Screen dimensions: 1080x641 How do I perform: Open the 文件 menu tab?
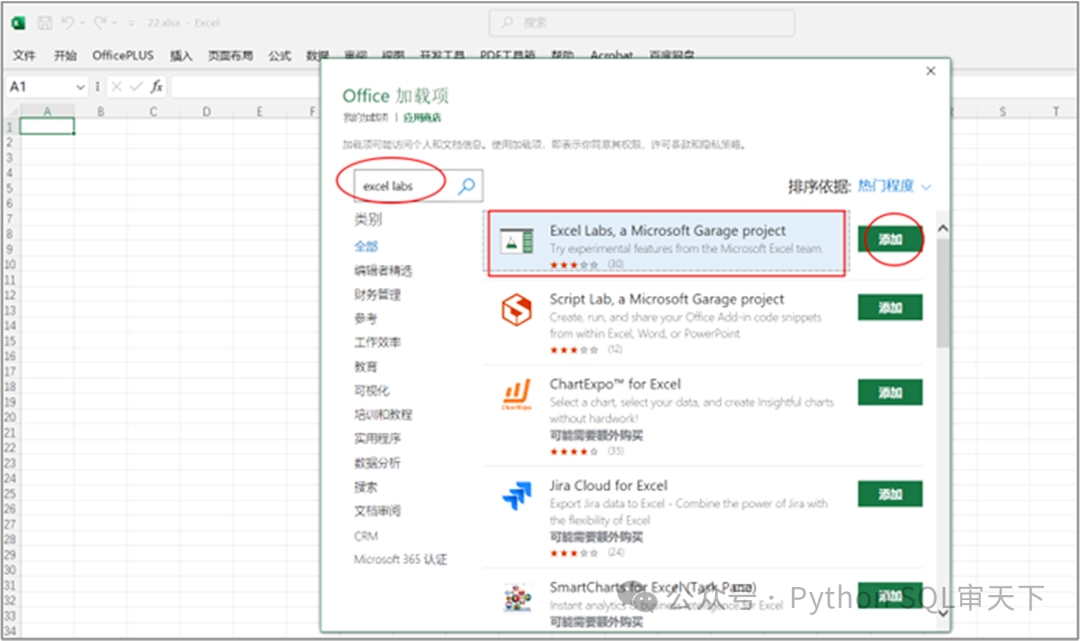(24, 55)
